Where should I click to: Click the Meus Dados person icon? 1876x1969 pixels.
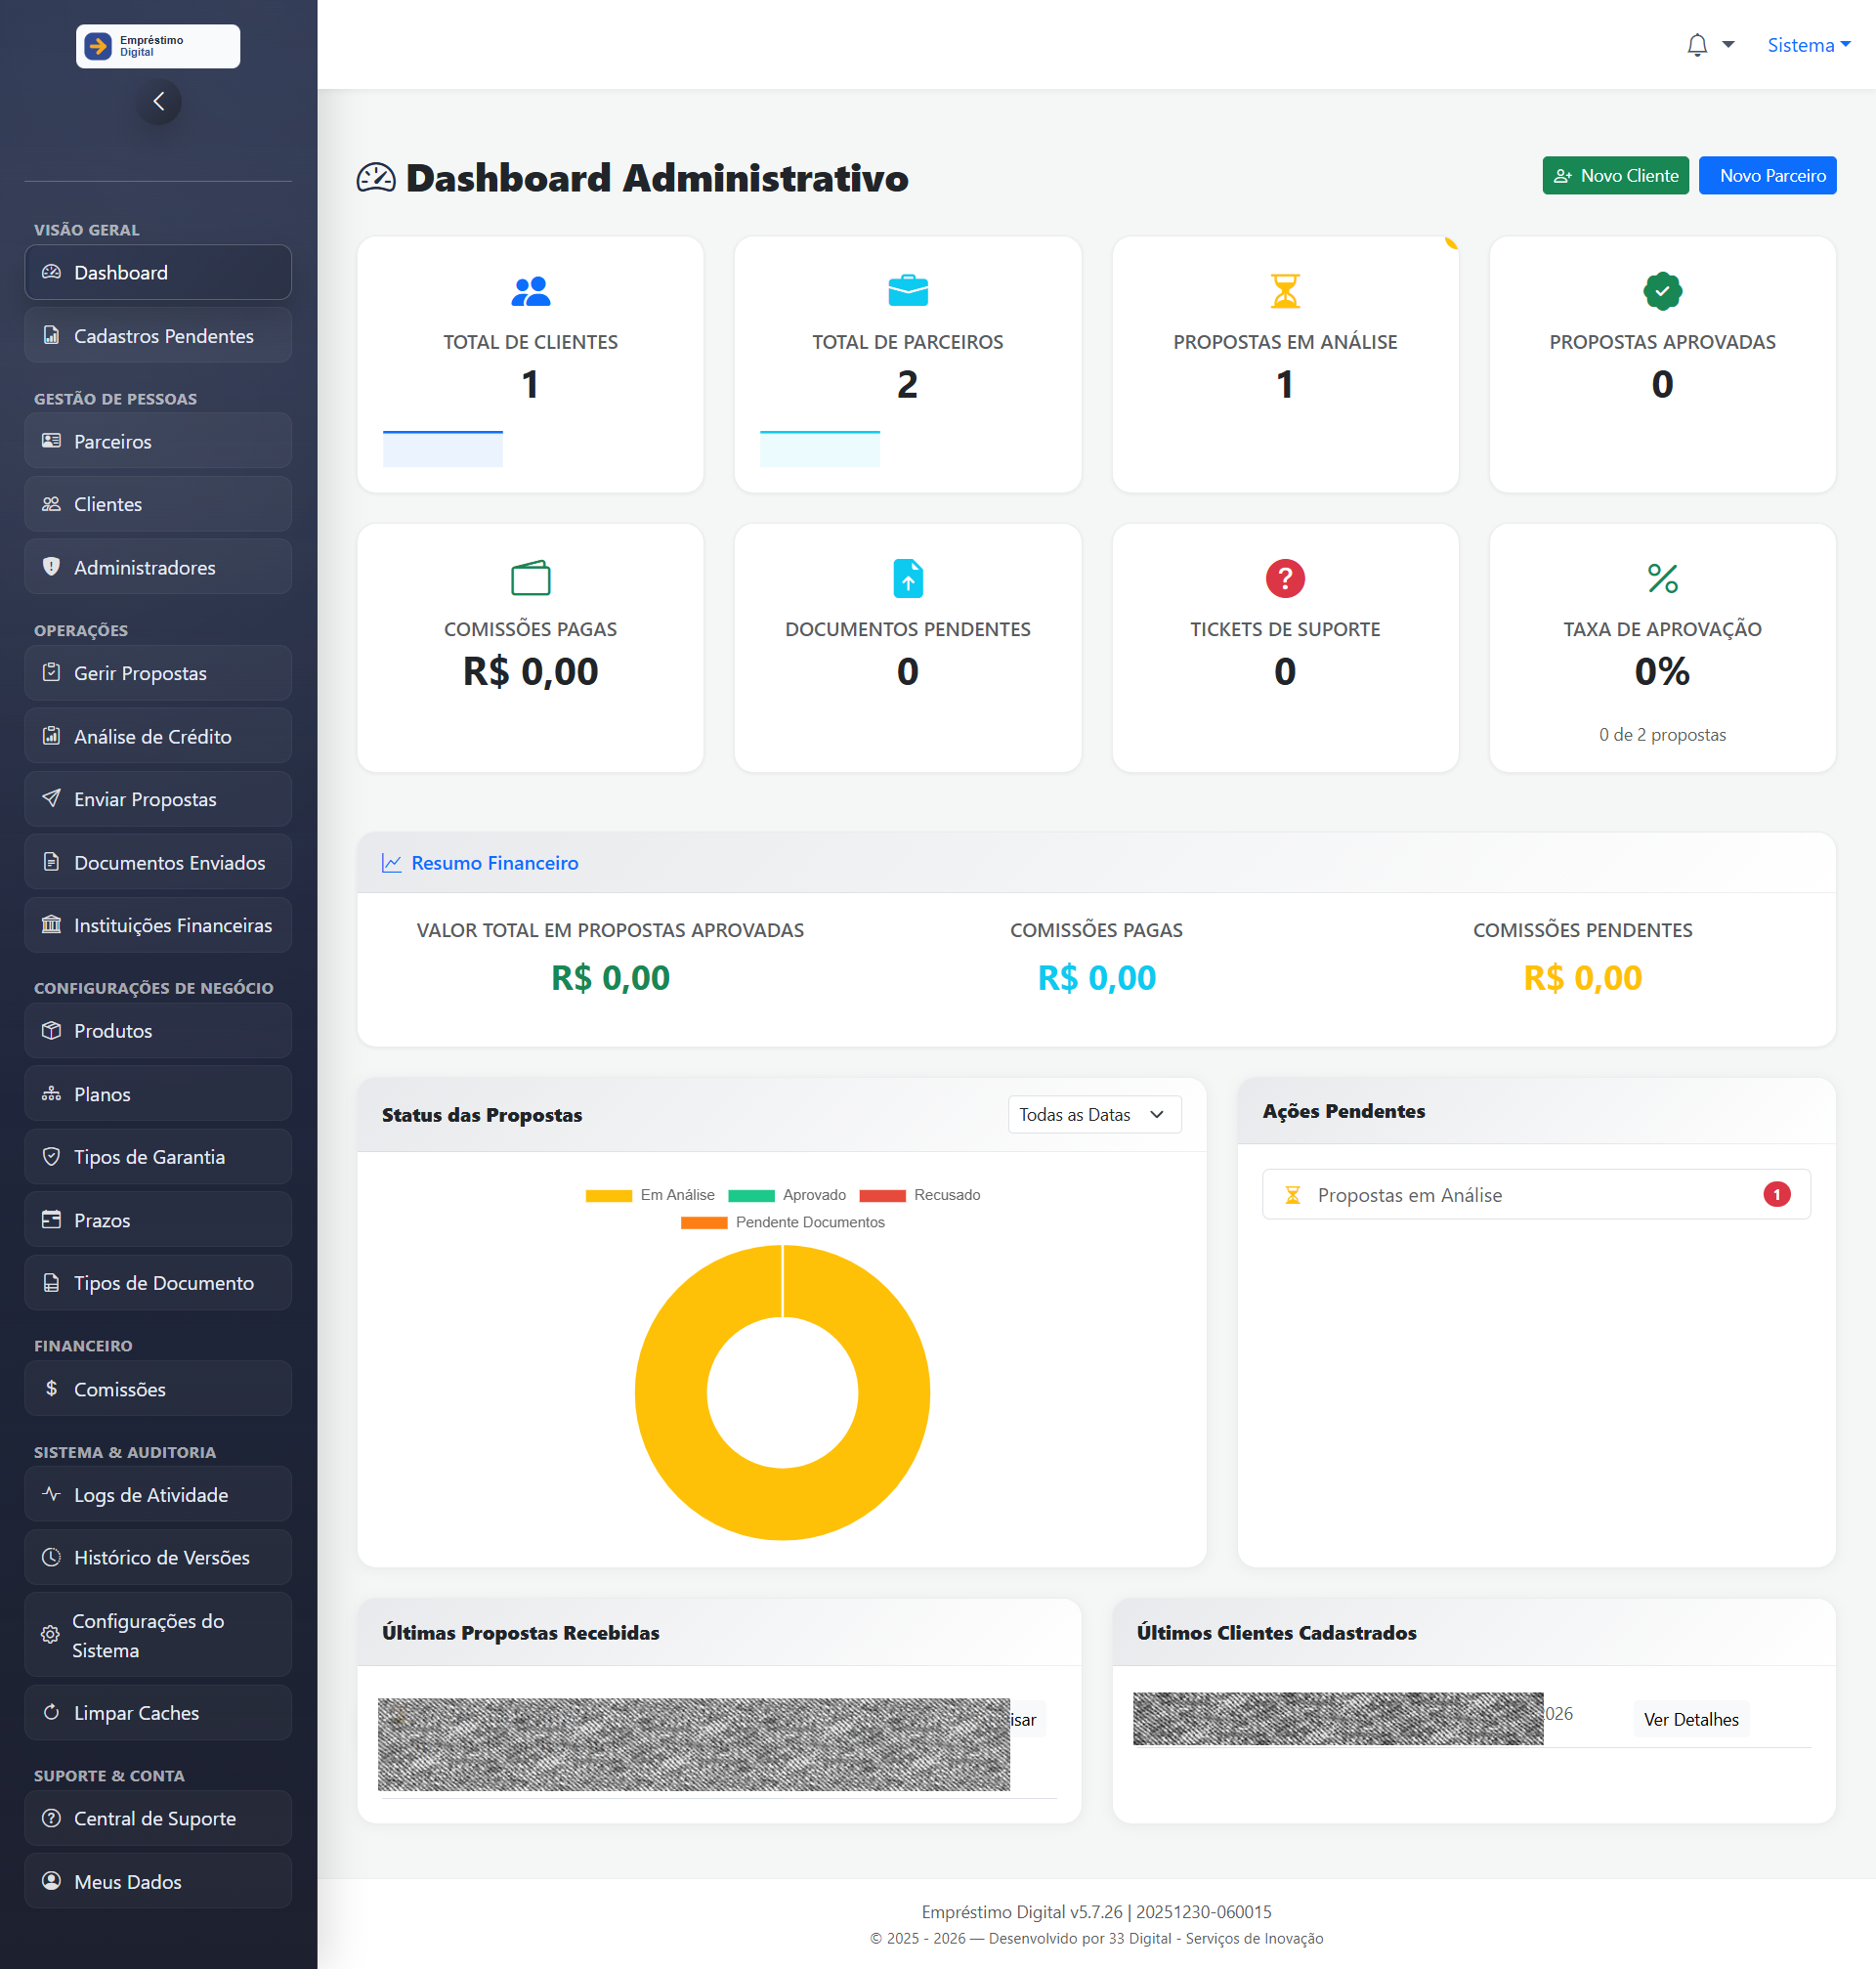pos(51,1881)
